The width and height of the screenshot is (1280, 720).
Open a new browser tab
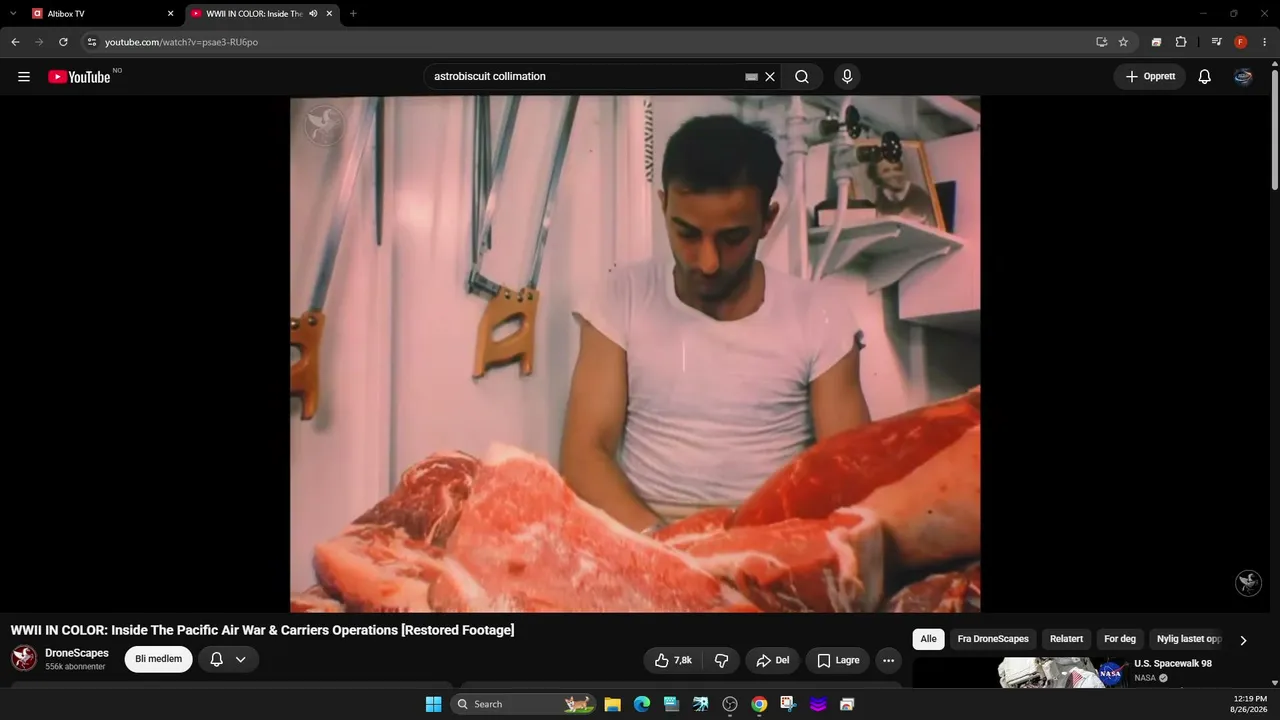coord(353,14)
